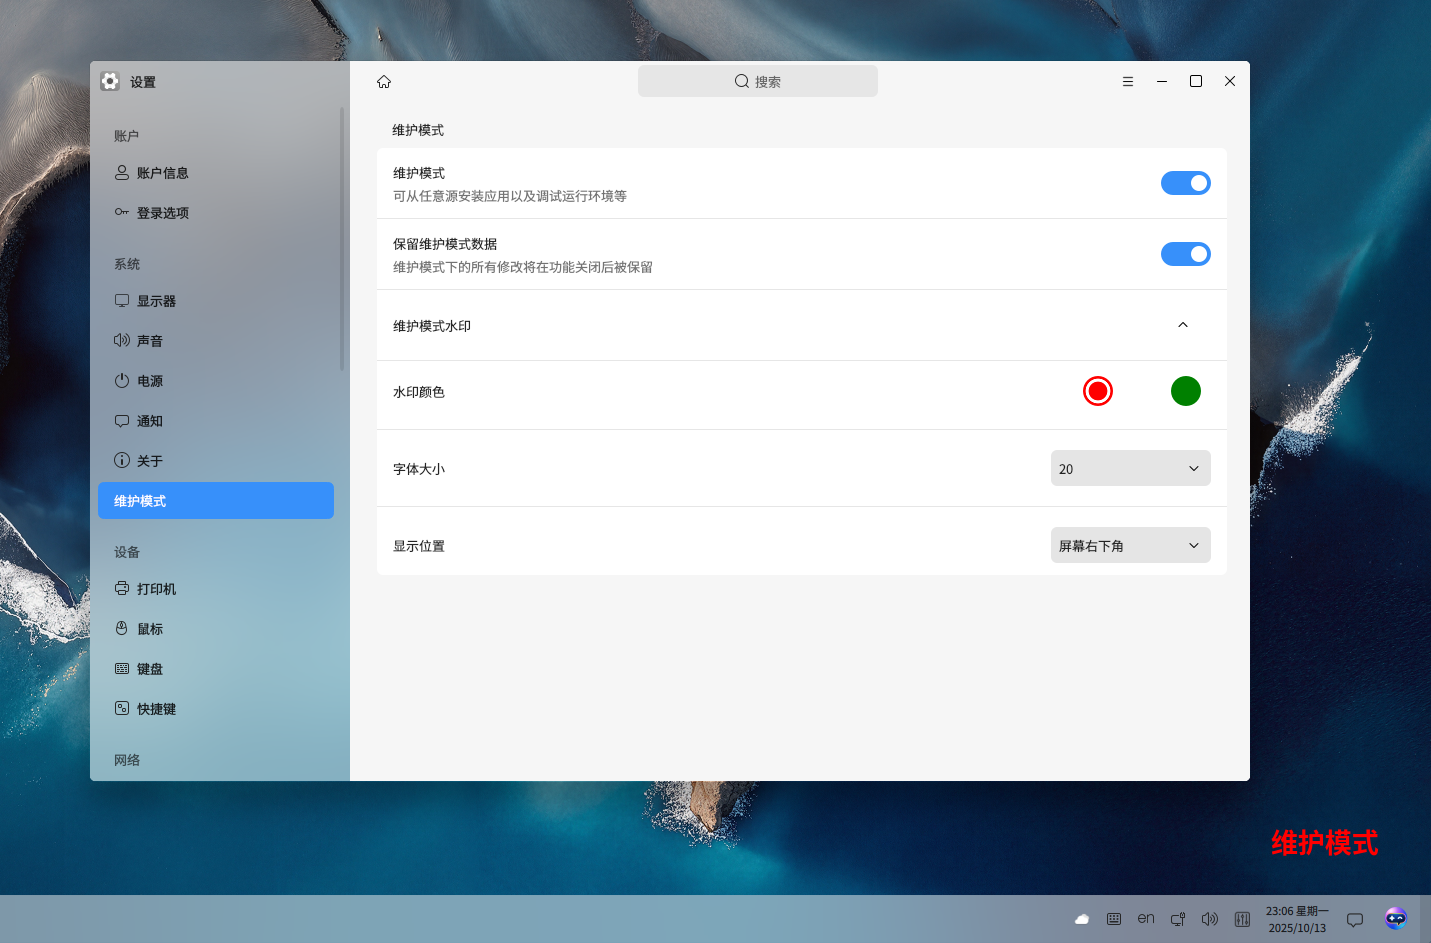Click the sidebar vertical scrollbar
Viewport: 1431px width, 943px height.
pos(342,240)
